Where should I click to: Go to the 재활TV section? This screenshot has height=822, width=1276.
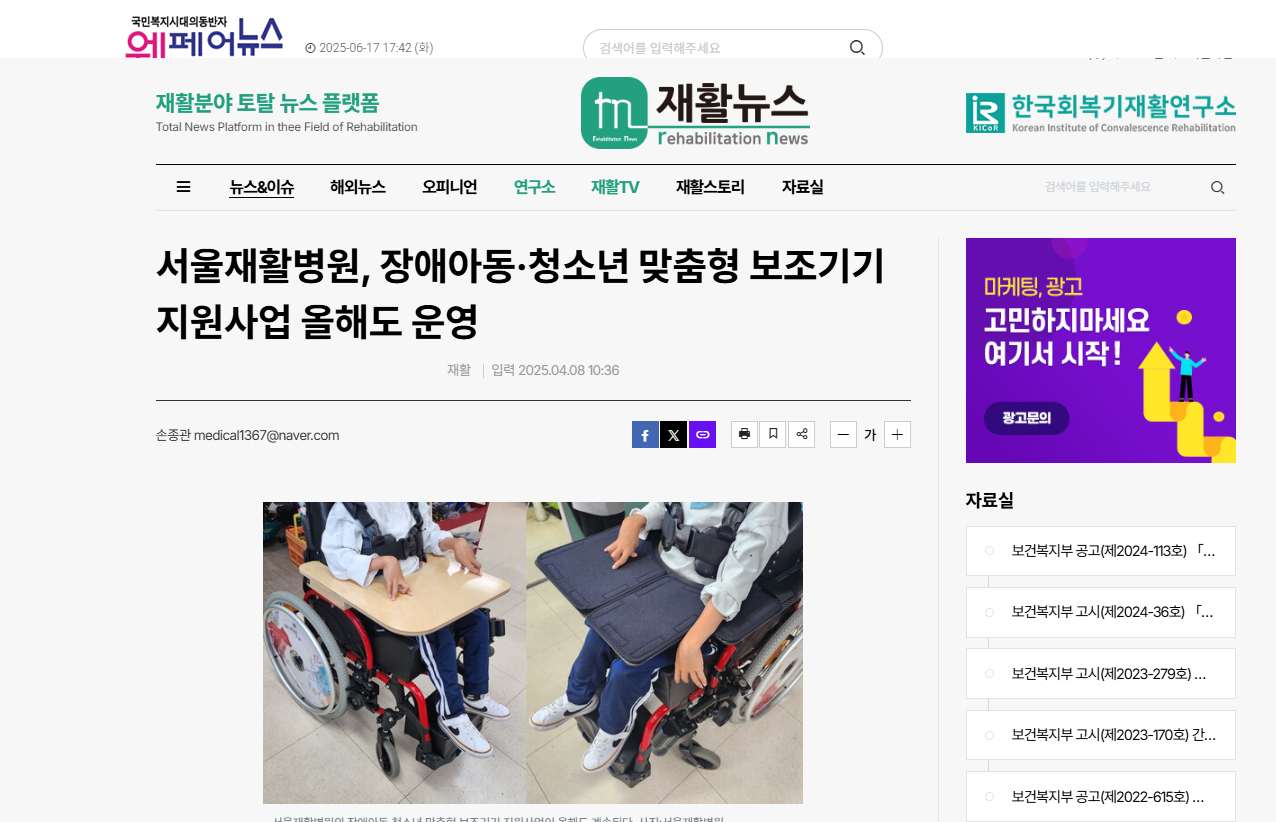(615, 187)
